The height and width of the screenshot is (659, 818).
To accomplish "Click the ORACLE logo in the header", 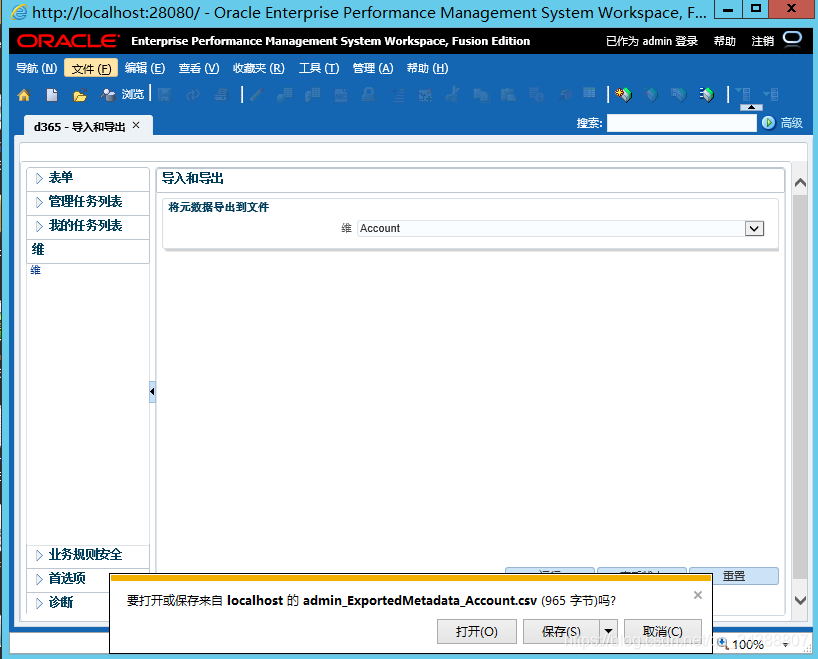I will click(68, 41).
